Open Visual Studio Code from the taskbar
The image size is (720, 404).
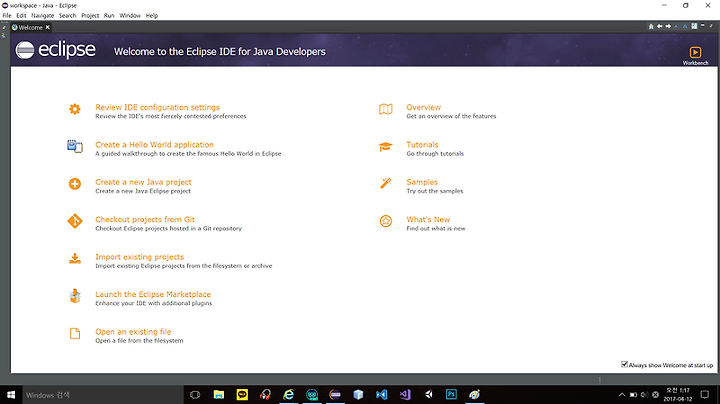382,394
